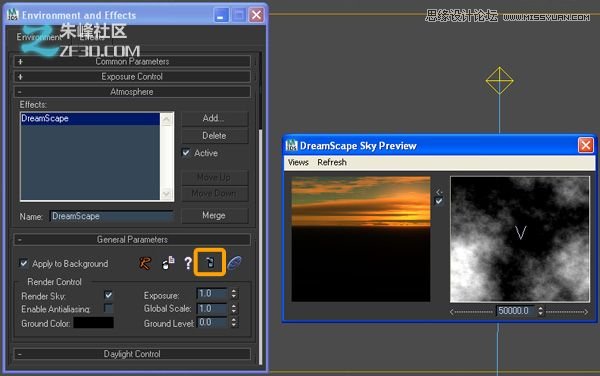Select the yellow diamond helper in viewport

499,81
